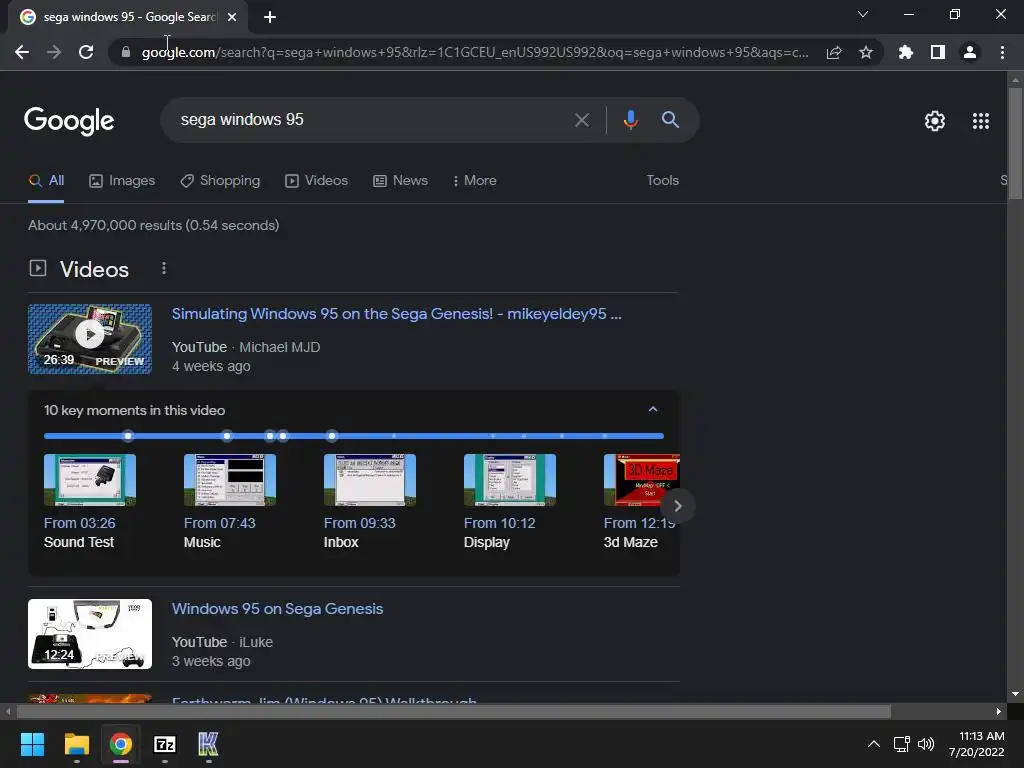Open the Chrome extensions menu
This screenshot has height=768, width=1024.
coord(905,52)
